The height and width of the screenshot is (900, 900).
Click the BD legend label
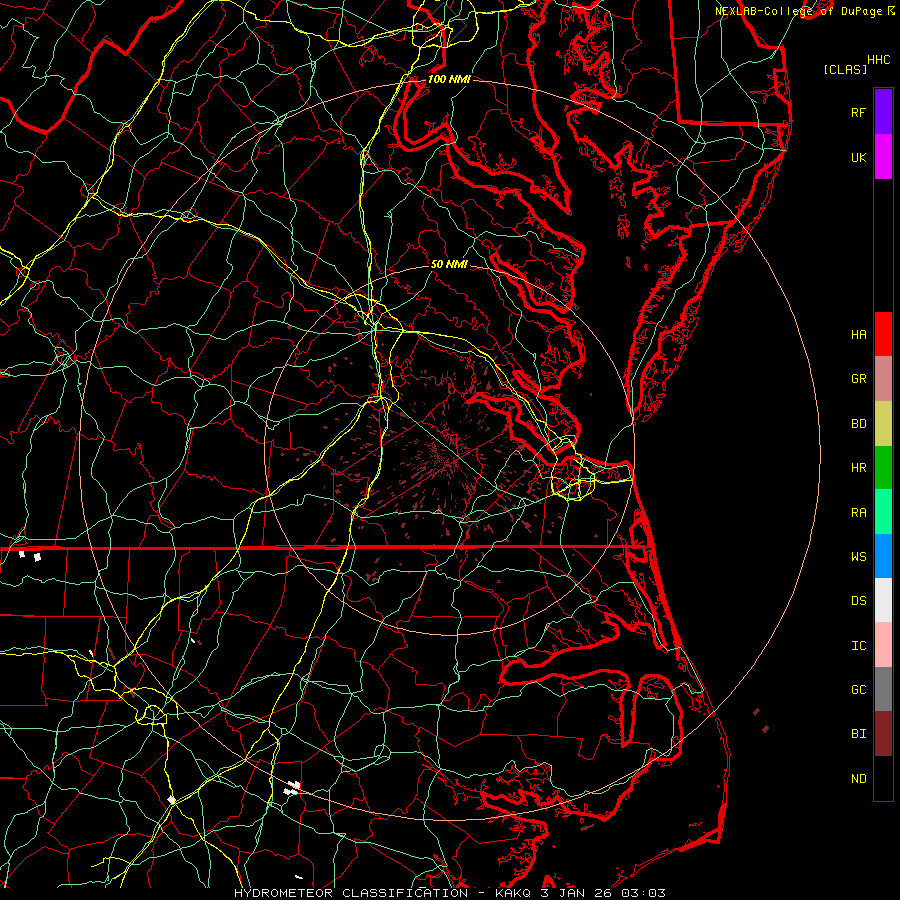858,424
